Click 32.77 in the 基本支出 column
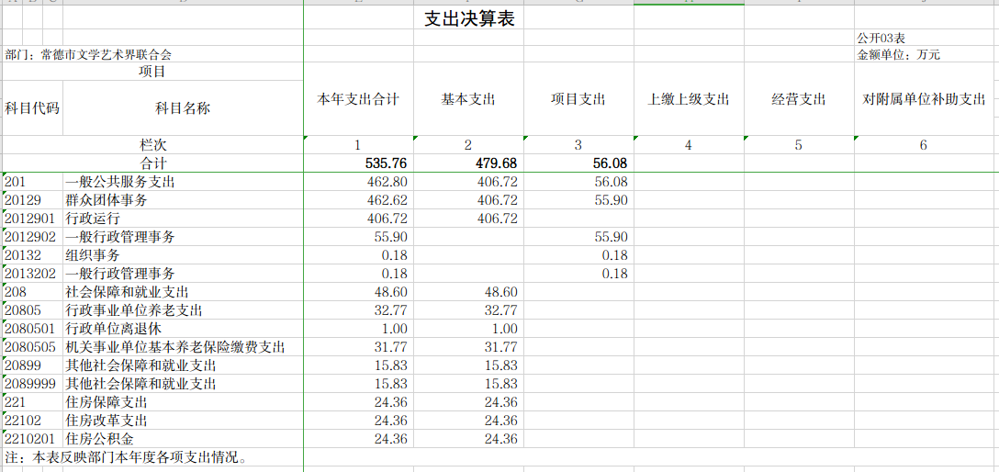Viewport: 999px width, 472px height. (501, 311)
